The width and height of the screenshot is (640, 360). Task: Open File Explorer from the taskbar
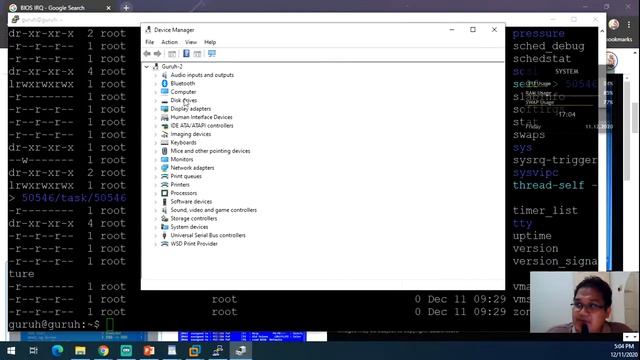pyautogui.click(x=80, y=351)
